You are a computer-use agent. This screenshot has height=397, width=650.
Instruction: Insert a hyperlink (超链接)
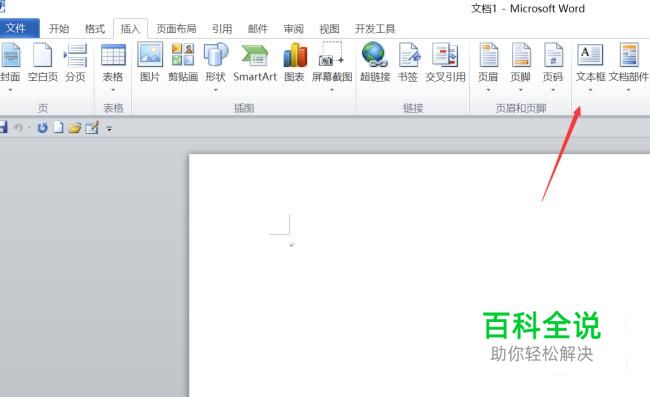pyautogui.click(x=375, y=62)
